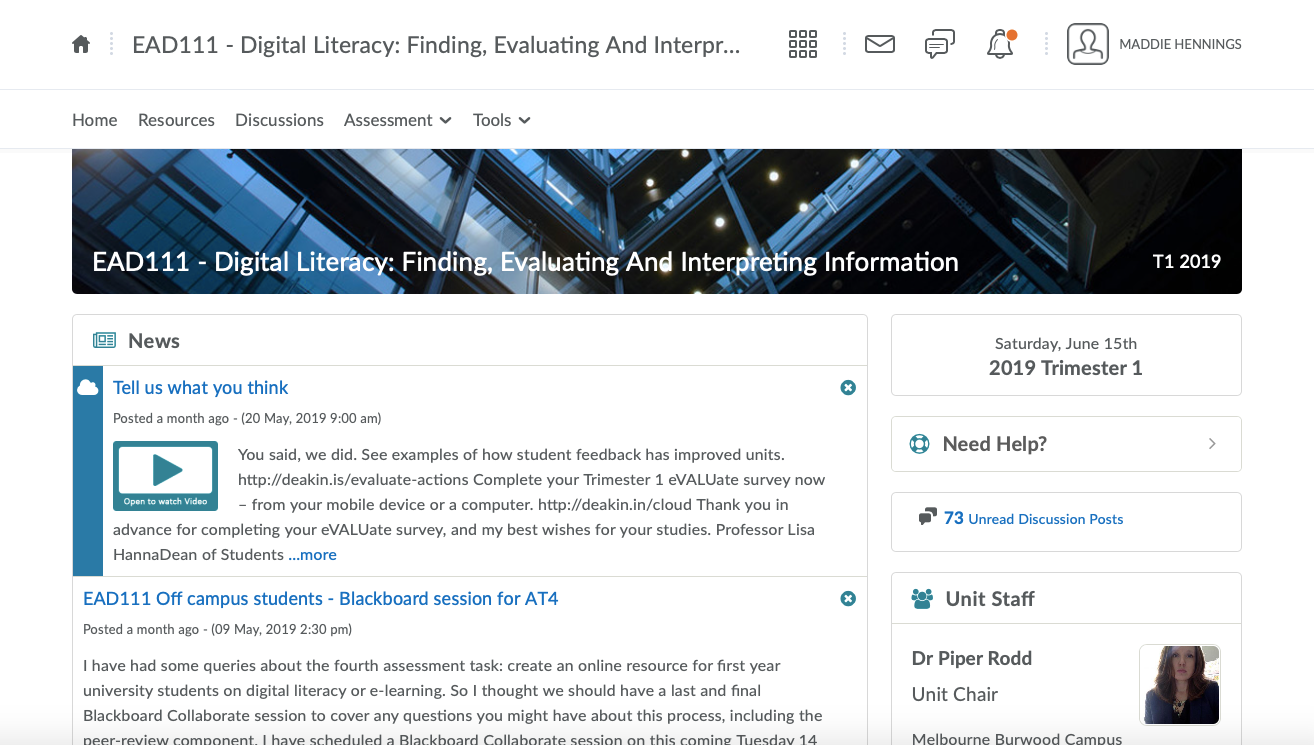The width and height of the screenshot is (1314, 745).
Task: Click the '2019 Trimester 1' text
Action: click(x=1066, y=368)
